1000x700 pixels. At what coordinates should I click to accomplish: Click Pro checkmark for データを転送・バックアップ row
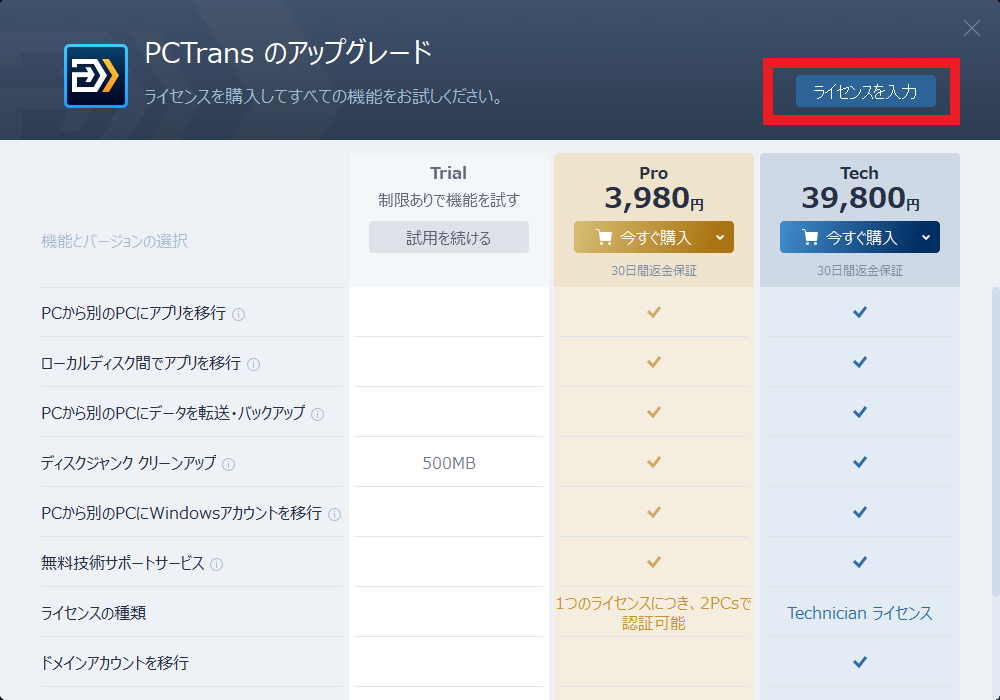[654, 412]
